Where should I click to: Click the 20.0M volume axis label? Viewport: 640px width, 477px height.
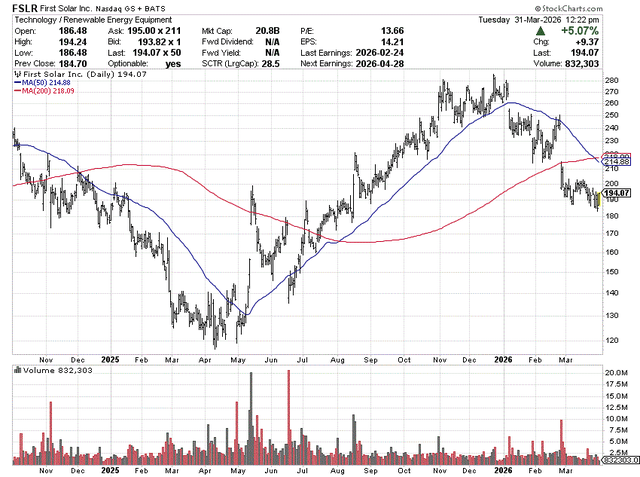[x=616, y=373]
